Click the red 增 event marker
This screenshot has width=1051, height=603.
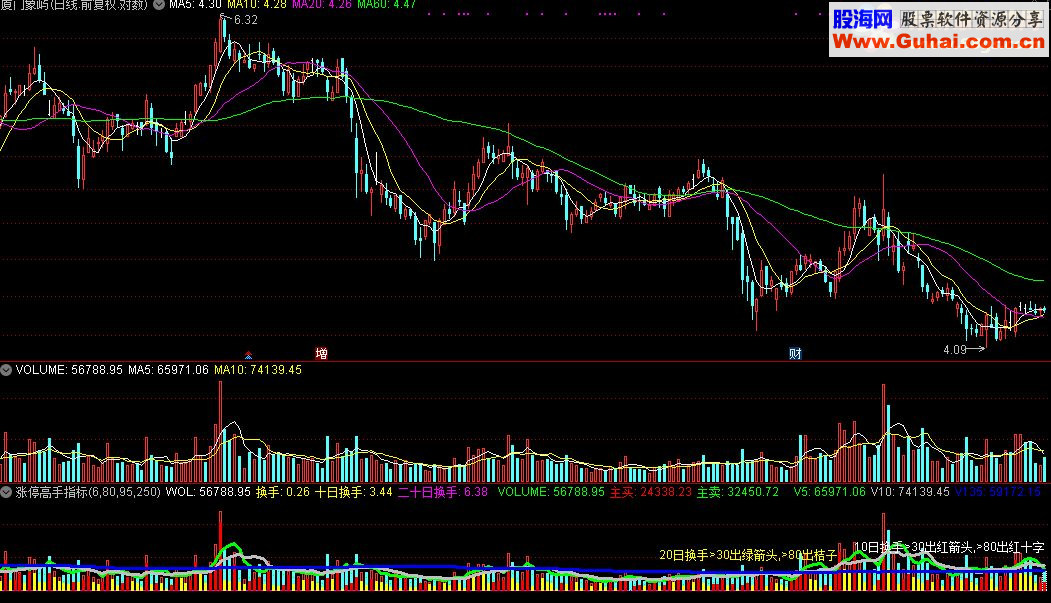[x=322, y=353]
